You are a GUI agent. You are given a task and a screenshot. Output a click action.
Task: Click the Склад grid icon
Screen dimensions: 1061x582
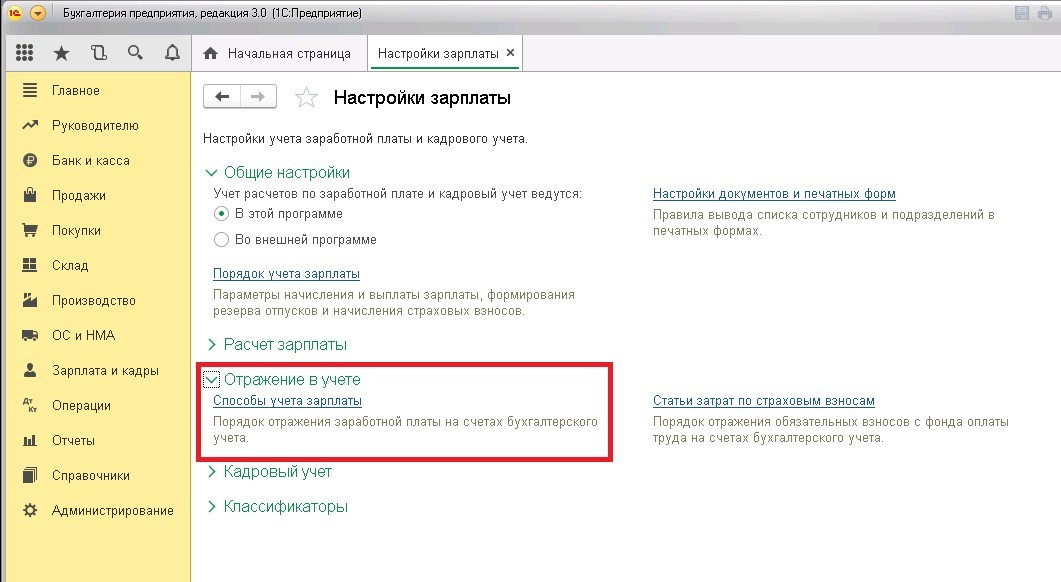pyautogui.click(x=30, y=265)
